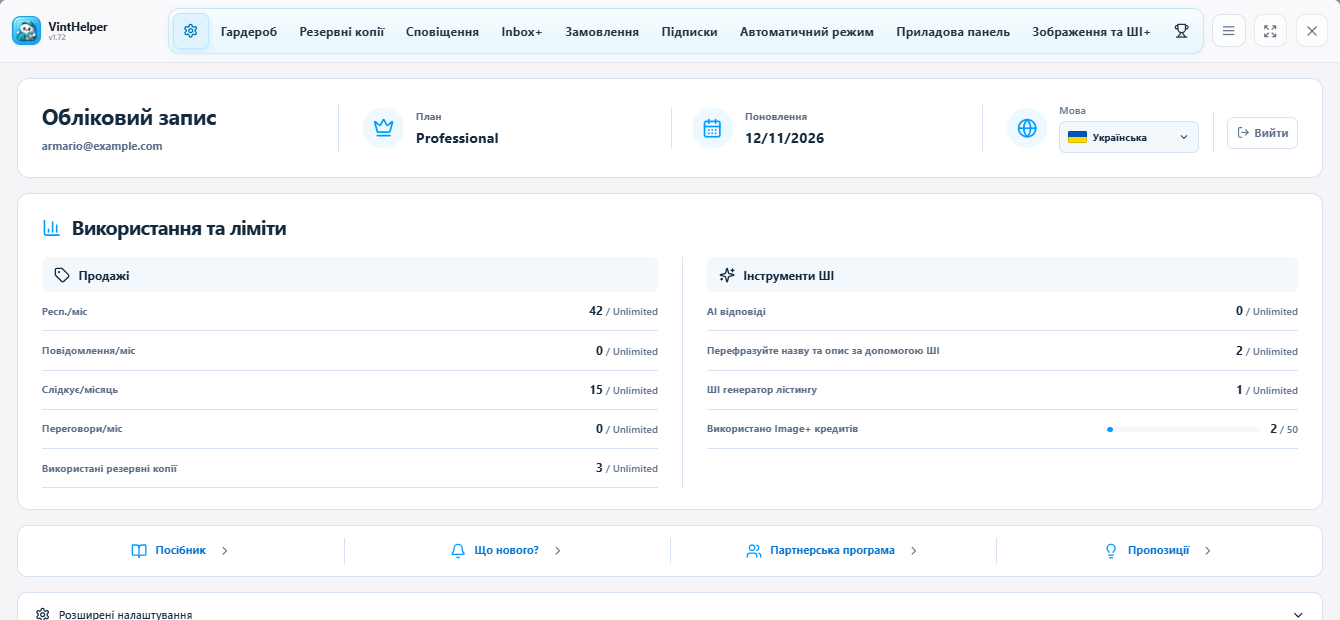Image resolution: width=1340 pixels, height=620 pixels.
Task: Click the Слідкує/місяць row label
Action: 80,390
